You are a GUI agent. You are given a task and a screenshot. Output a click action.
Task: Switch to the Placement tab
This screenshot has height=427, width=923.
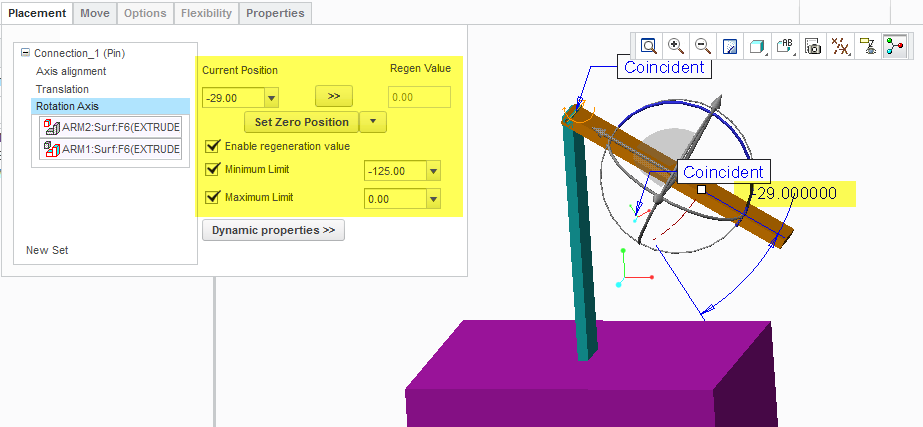pos(37,13)
